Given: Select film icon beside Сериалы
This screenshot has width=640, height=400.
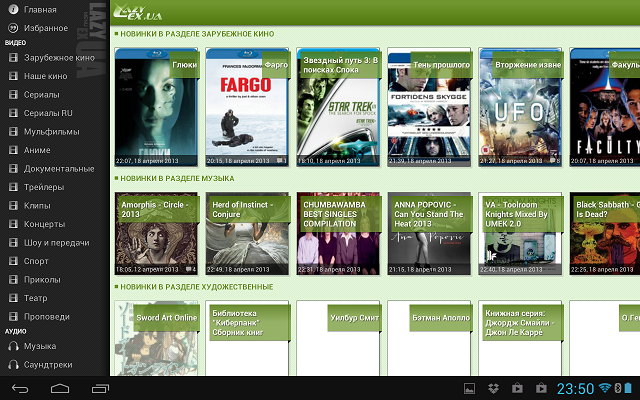Looking at the screenshot, I should 13,95.
